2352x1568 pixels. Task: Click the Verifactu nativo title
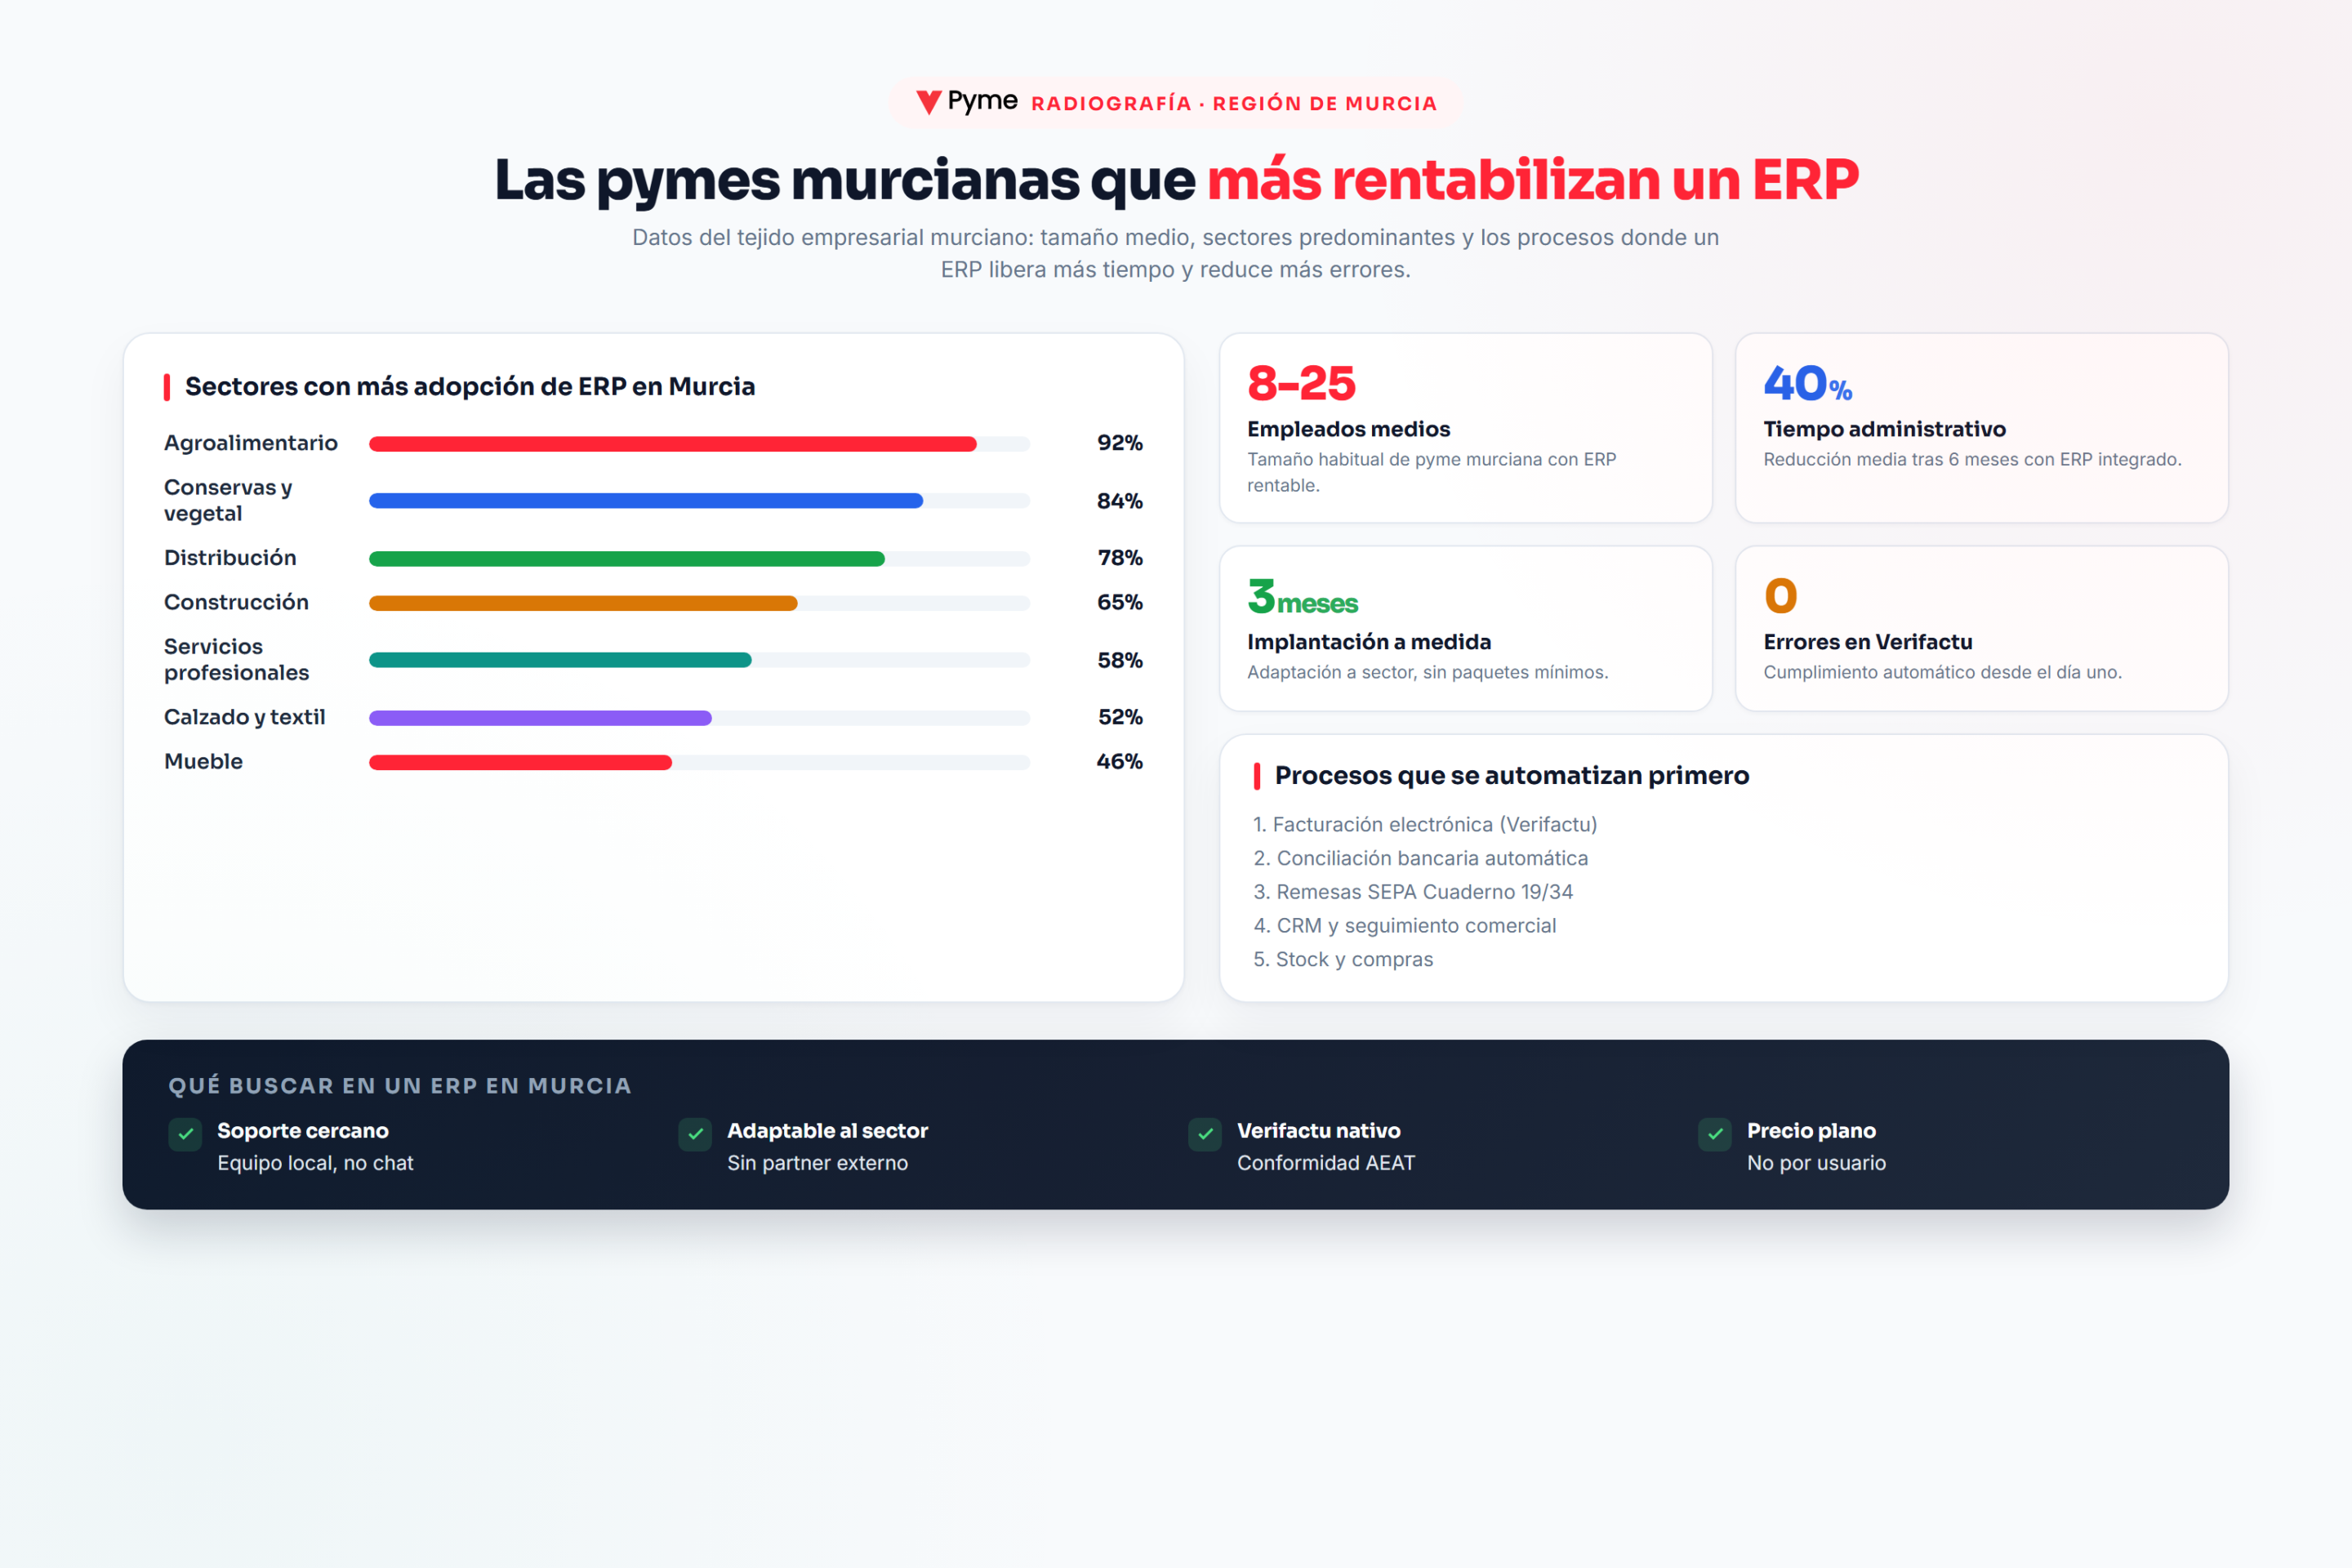(1319, 1131)
